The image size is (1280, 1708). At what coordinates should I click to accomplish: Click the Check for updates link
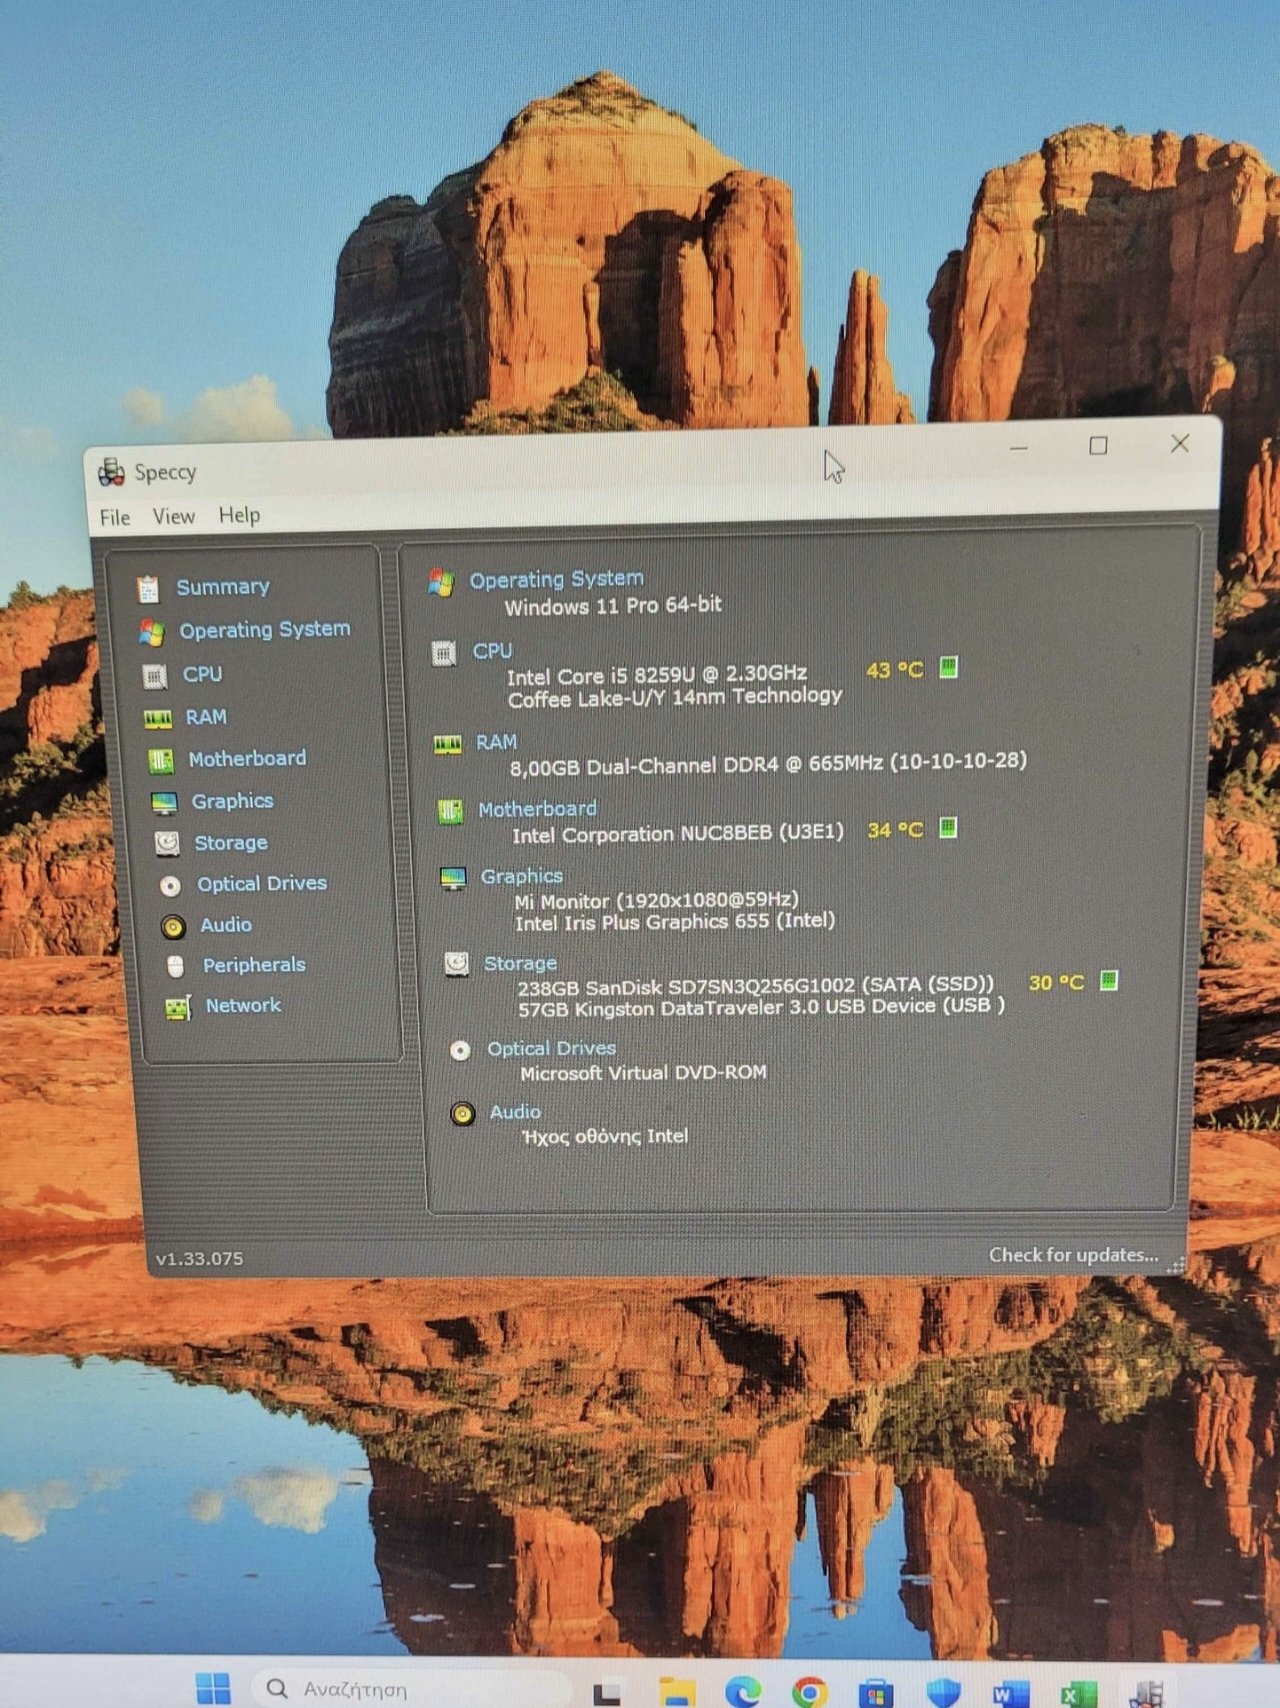click(1073, 1254)
